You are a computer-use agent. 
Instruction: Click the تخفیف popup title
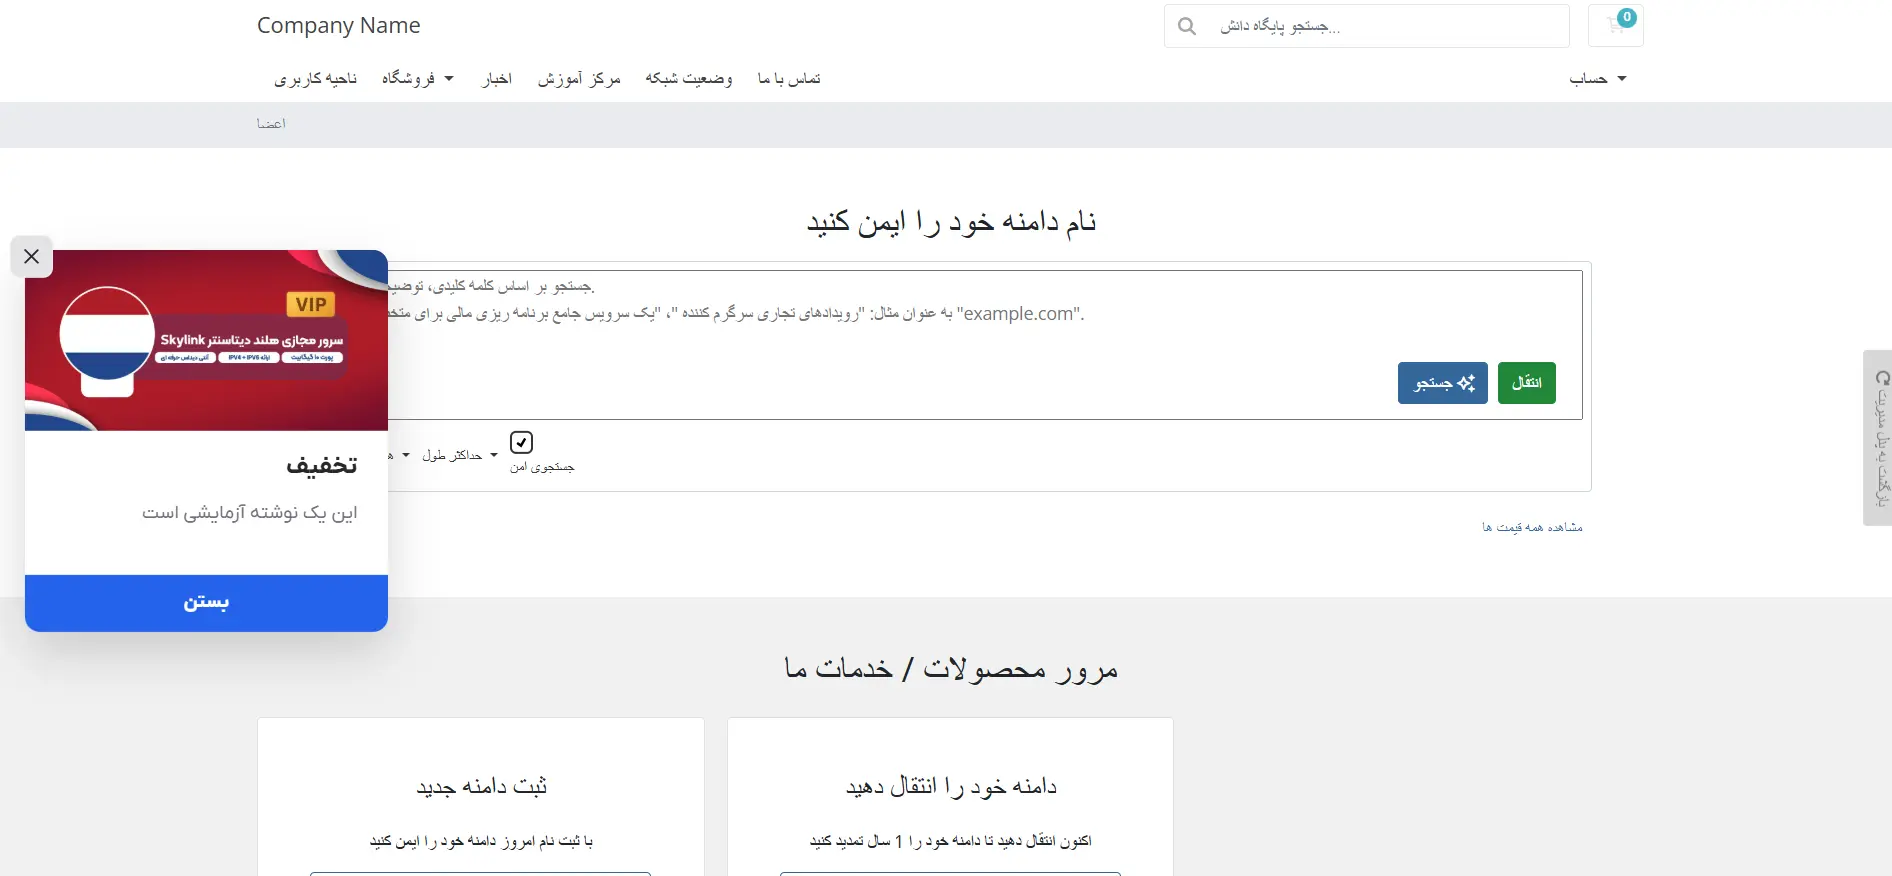322,465
